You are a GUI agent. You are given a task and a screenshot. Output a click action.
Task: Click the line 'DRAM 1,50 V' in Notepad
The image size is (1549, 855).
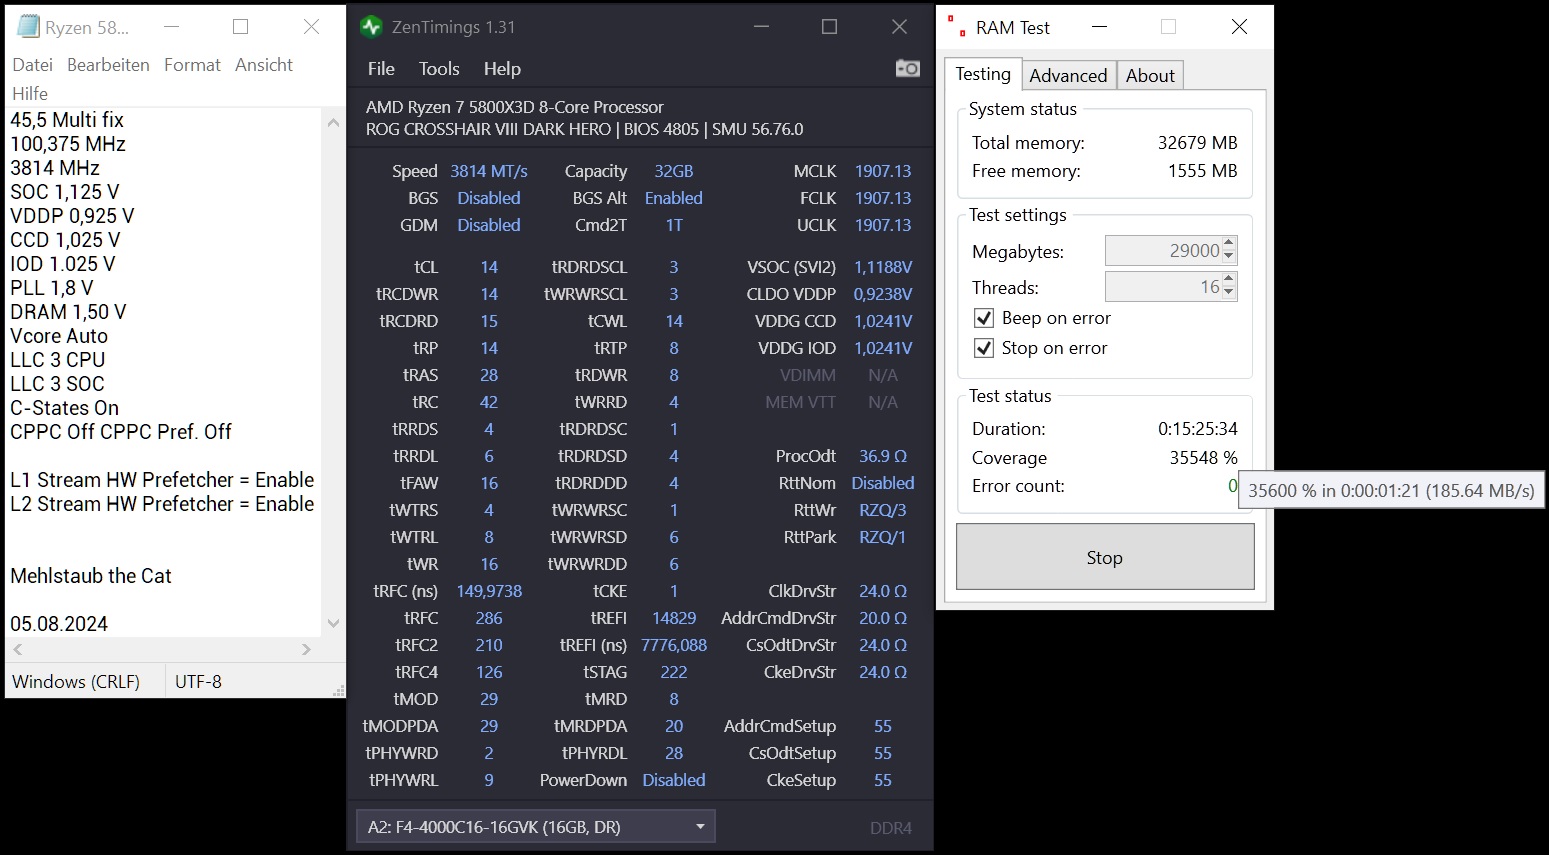point(68,312)
